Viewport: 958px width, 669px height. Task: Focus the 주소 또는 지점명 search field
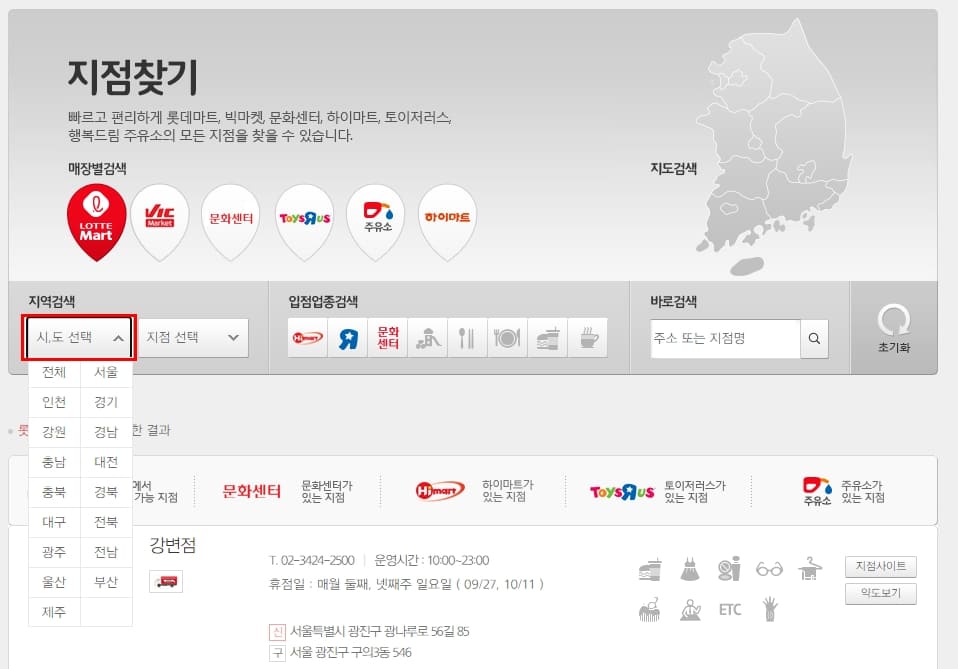pos(725,338)
